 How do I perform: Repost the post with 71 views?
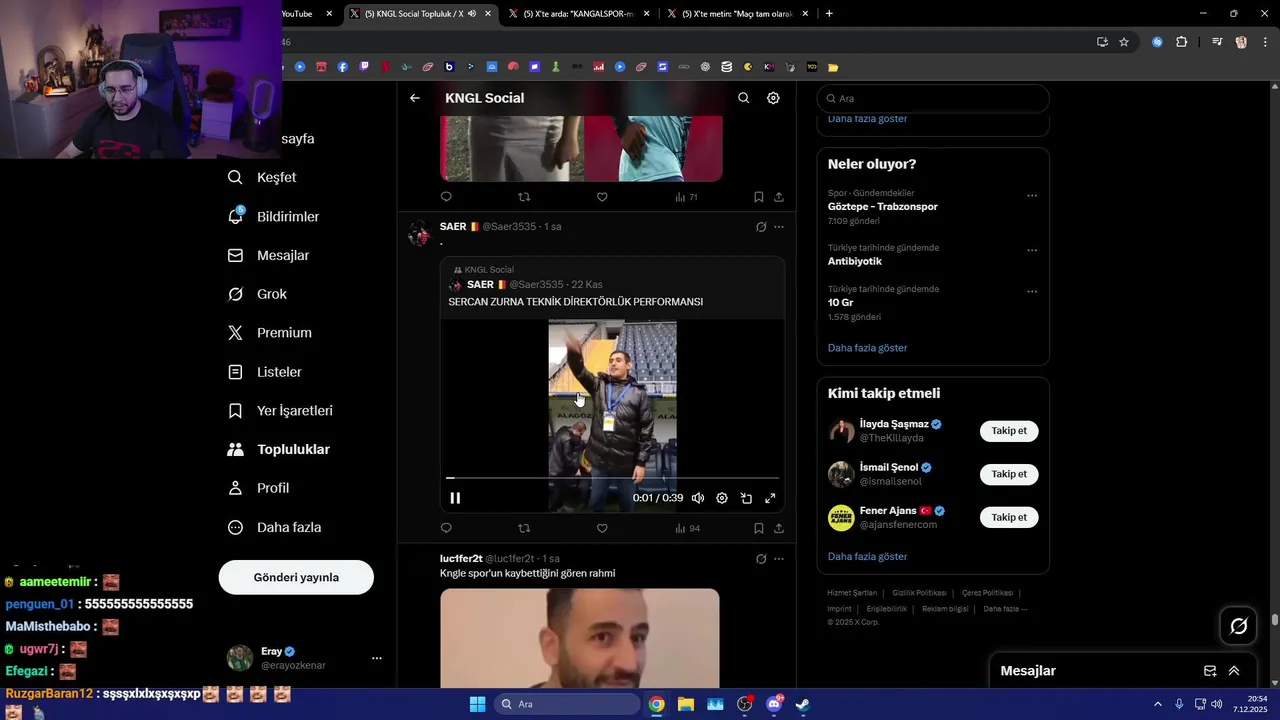click(524, 197)
